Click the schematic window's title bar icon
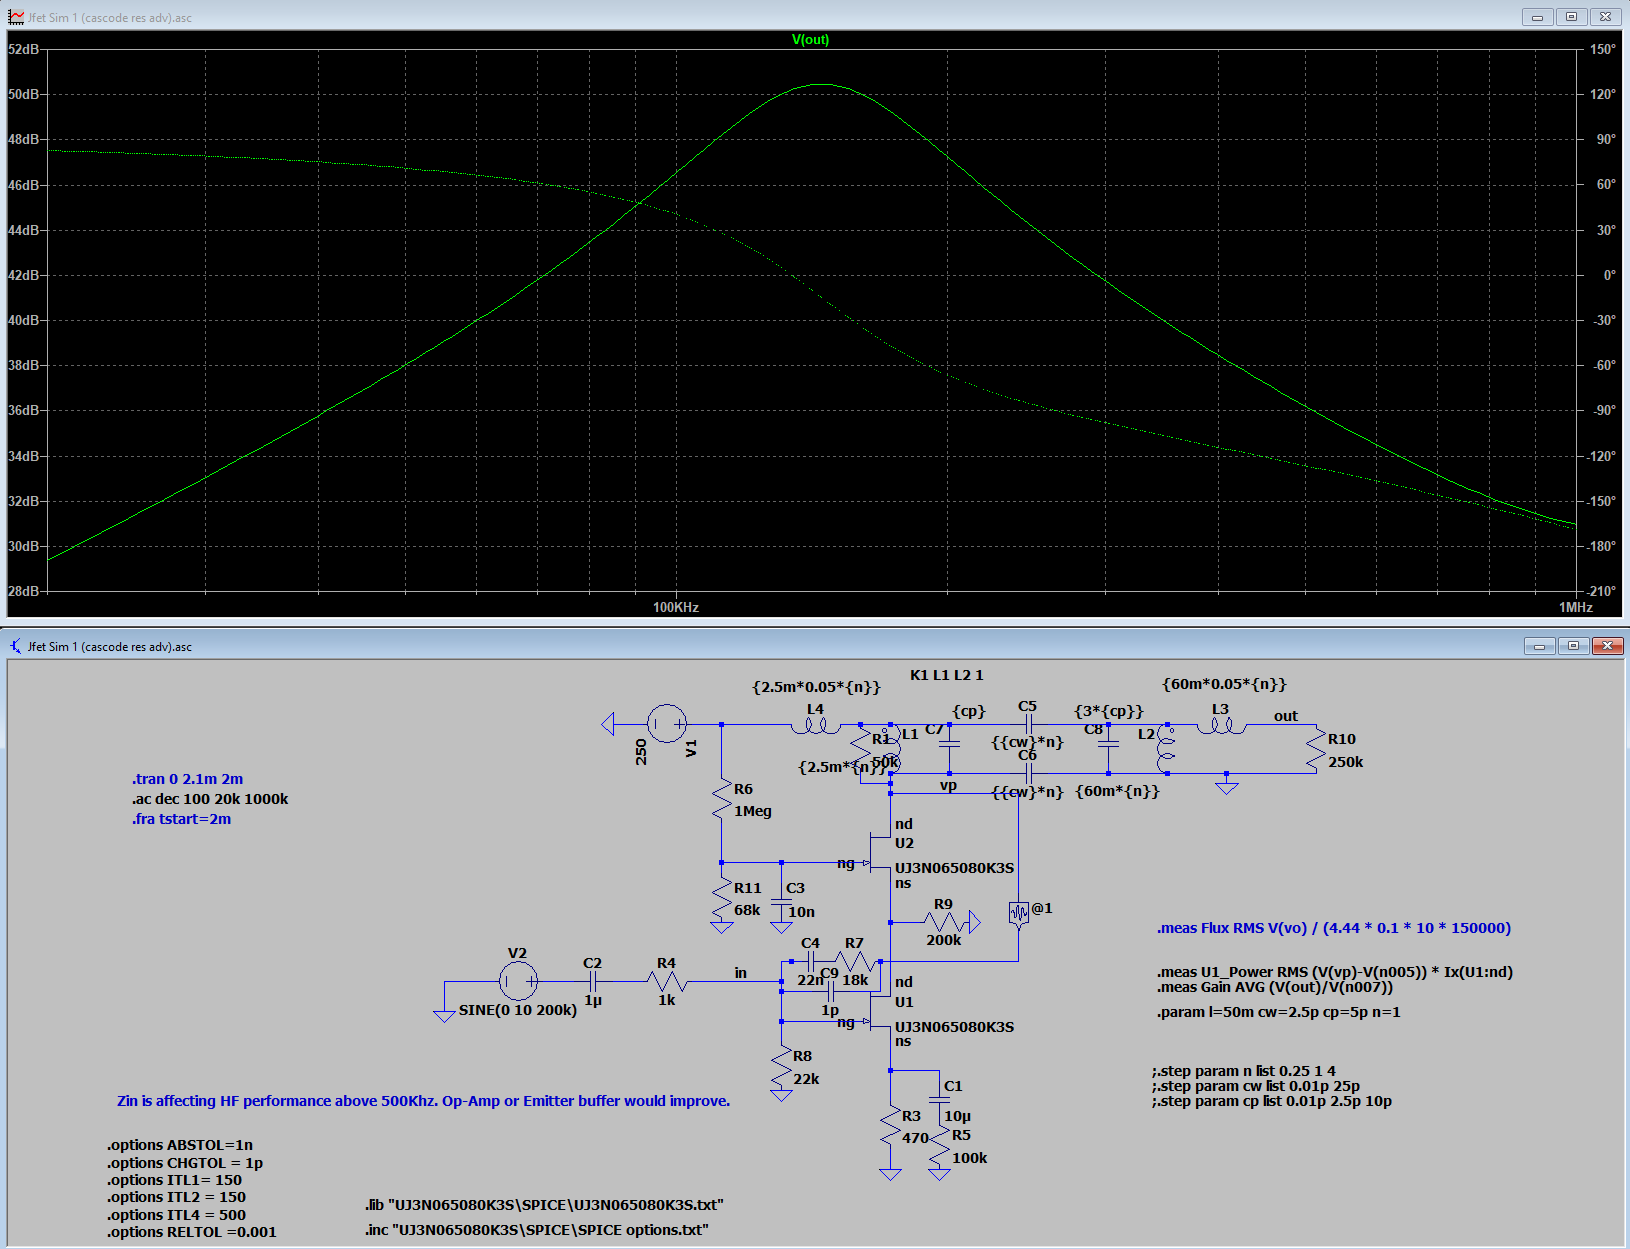1630x1249 pixels. 15,646
